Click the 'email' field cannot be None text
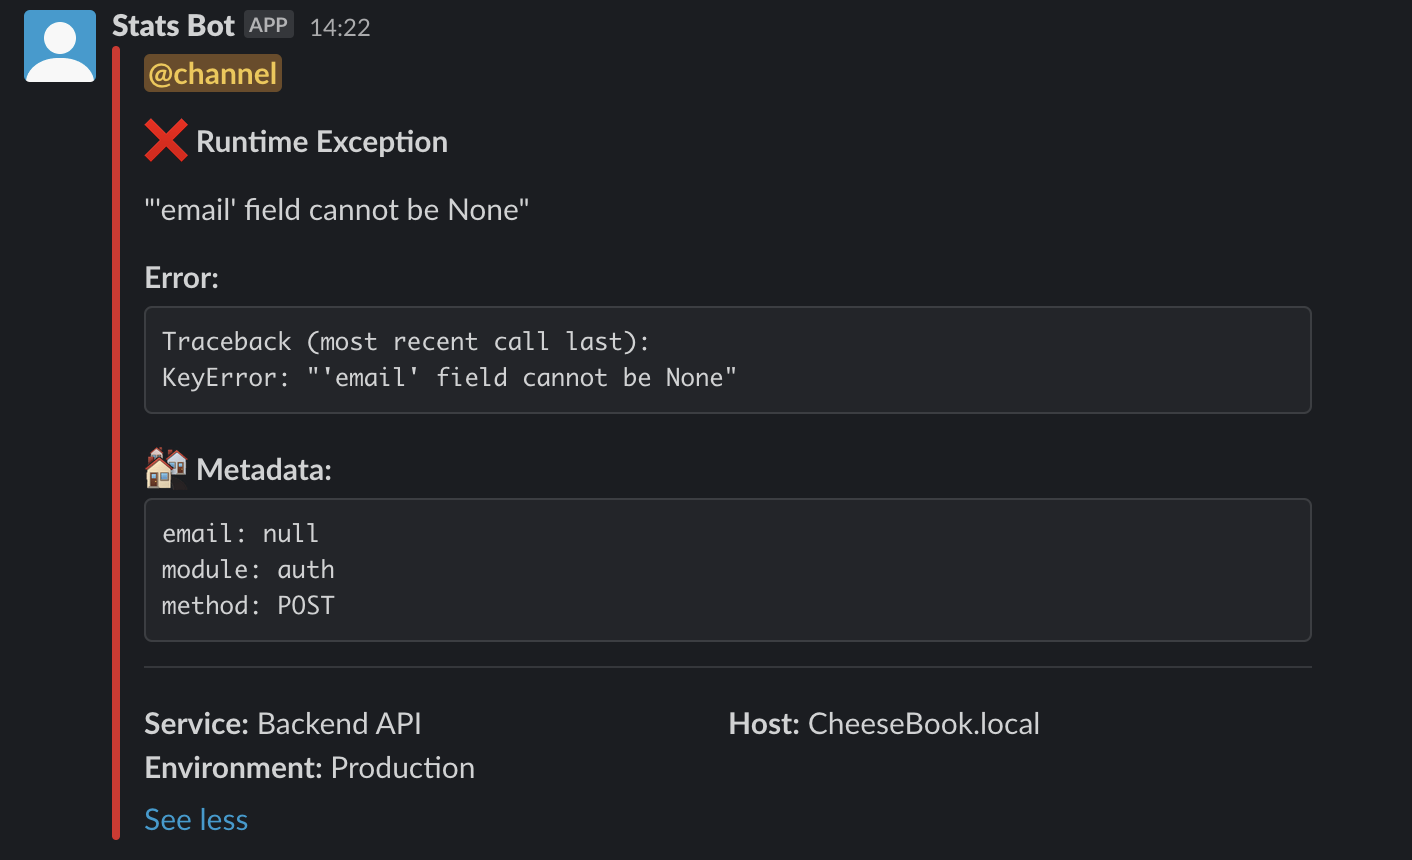The image size is (1412, 860). tap(337, 210)
